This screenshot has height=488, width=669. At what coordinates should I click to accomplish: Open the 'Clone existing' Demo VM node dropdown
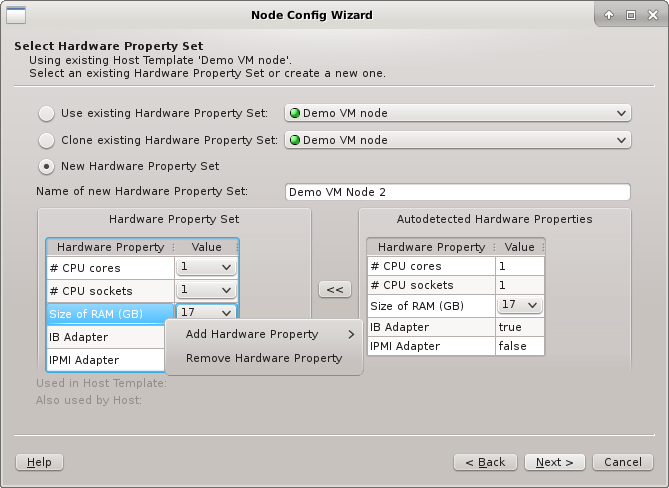tap(457, 140)
